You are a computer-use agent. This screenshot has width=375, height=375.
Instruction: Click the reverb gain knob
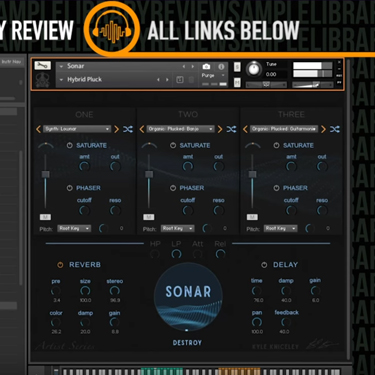click(x=114, y=322)
